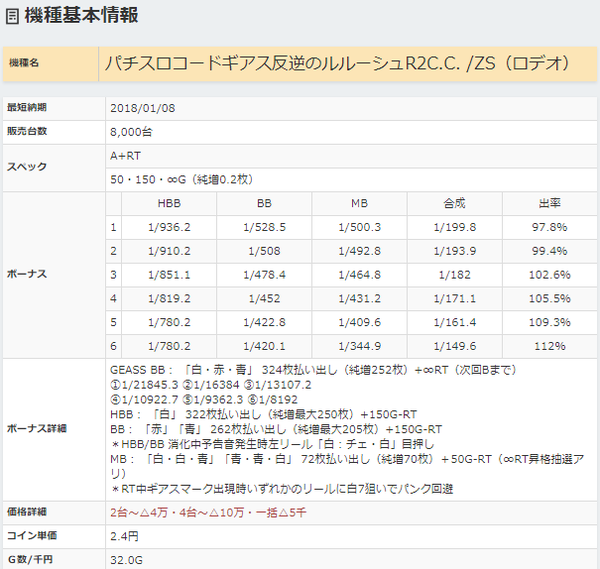The image size is (600, 569).
Task: Select setting 1 HBB value 1/936.2
Action: coord(169,227)
